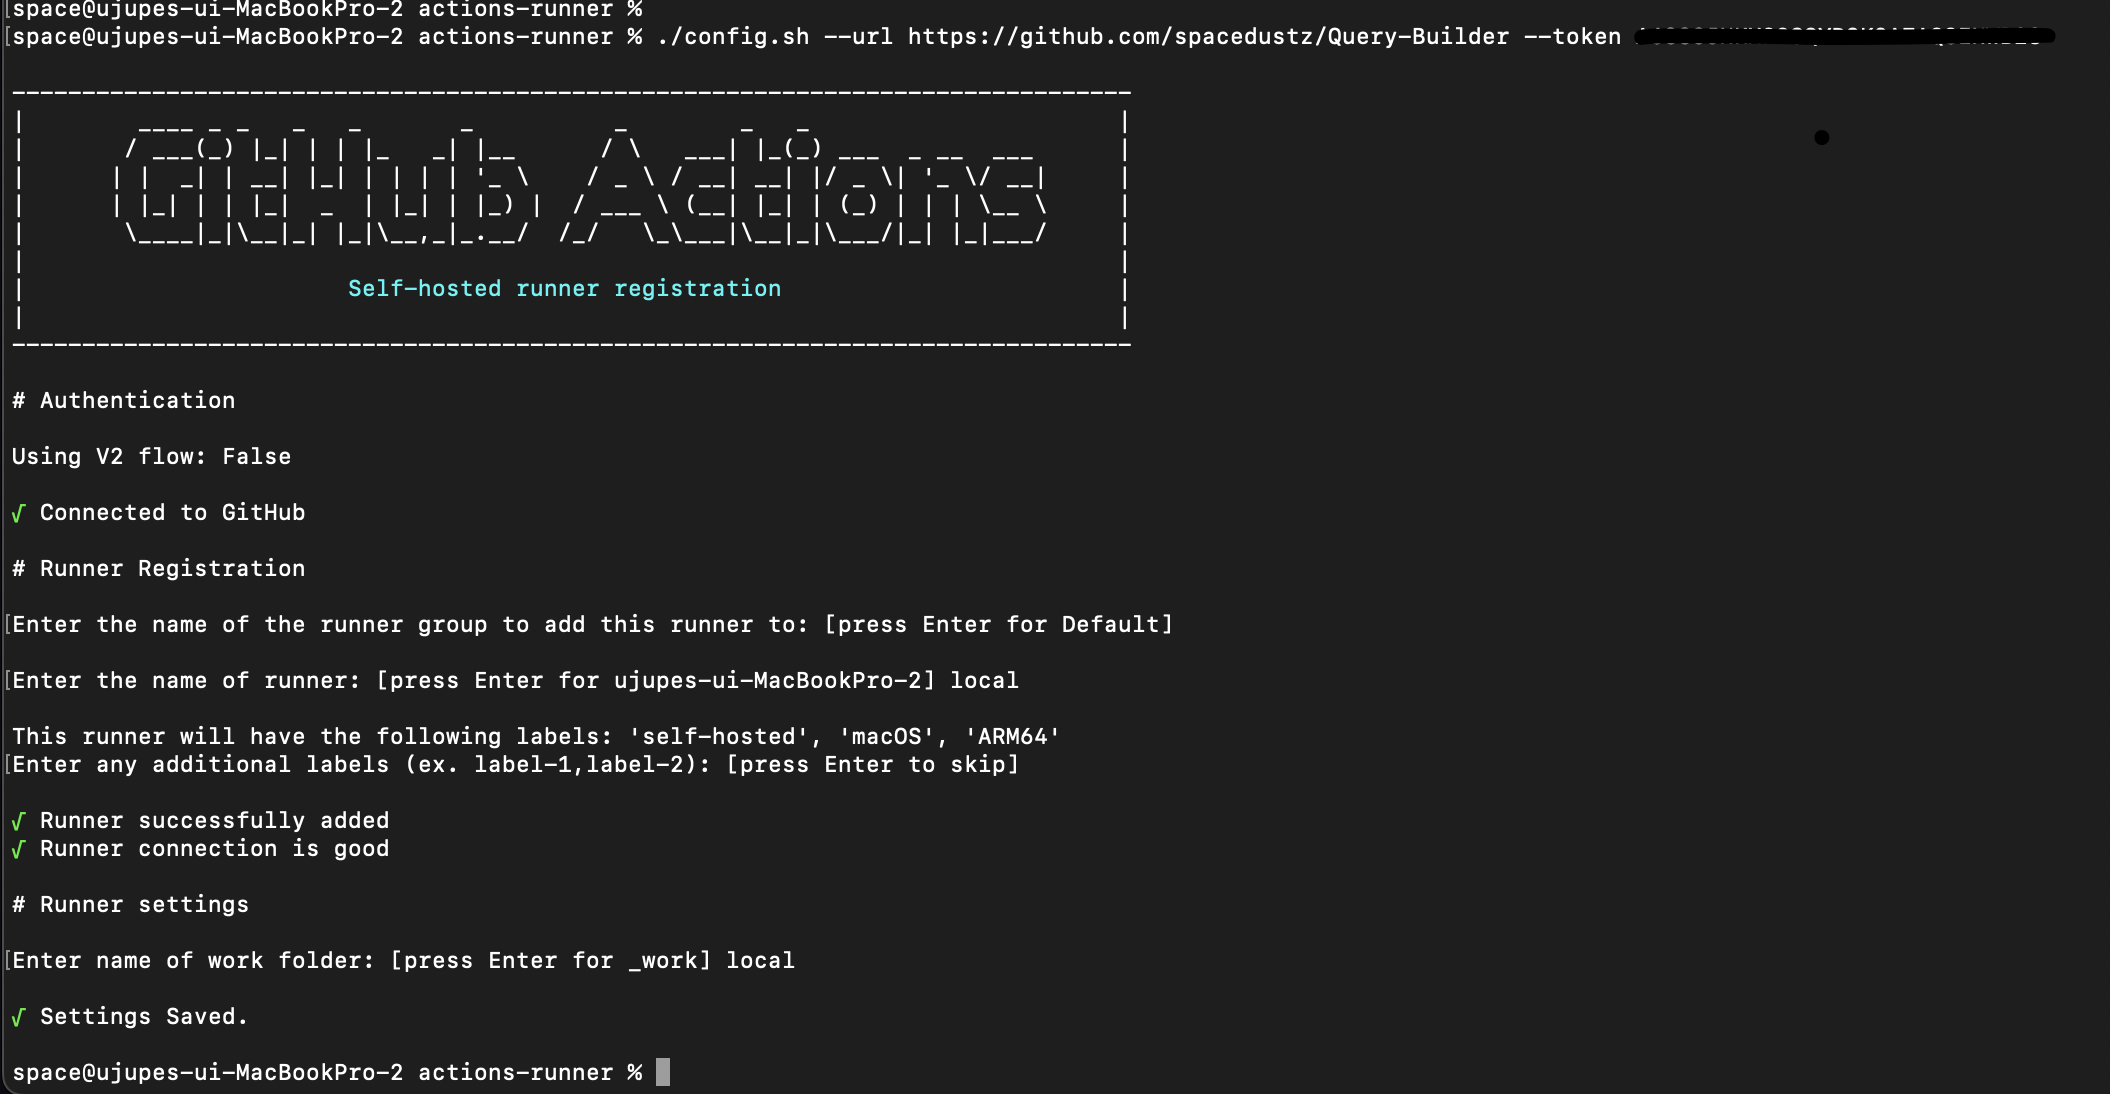2110x1094 pixels.
Task: Click the checkmark beside Runner connection is good
Action: click(x=18, y=850)
